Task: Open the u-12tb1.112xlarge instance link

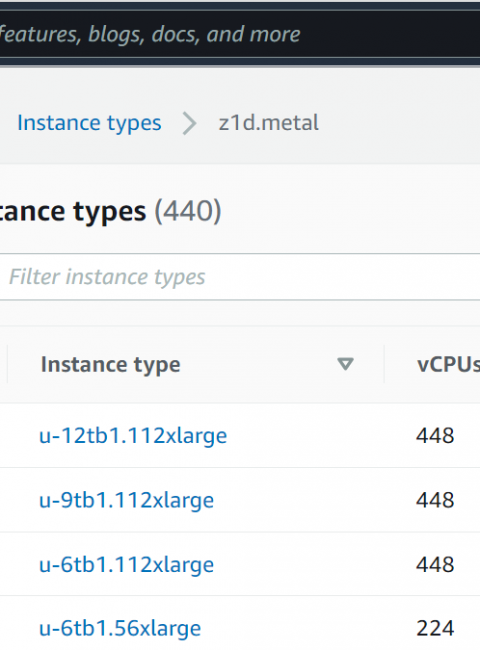Action: pos(133,436)
